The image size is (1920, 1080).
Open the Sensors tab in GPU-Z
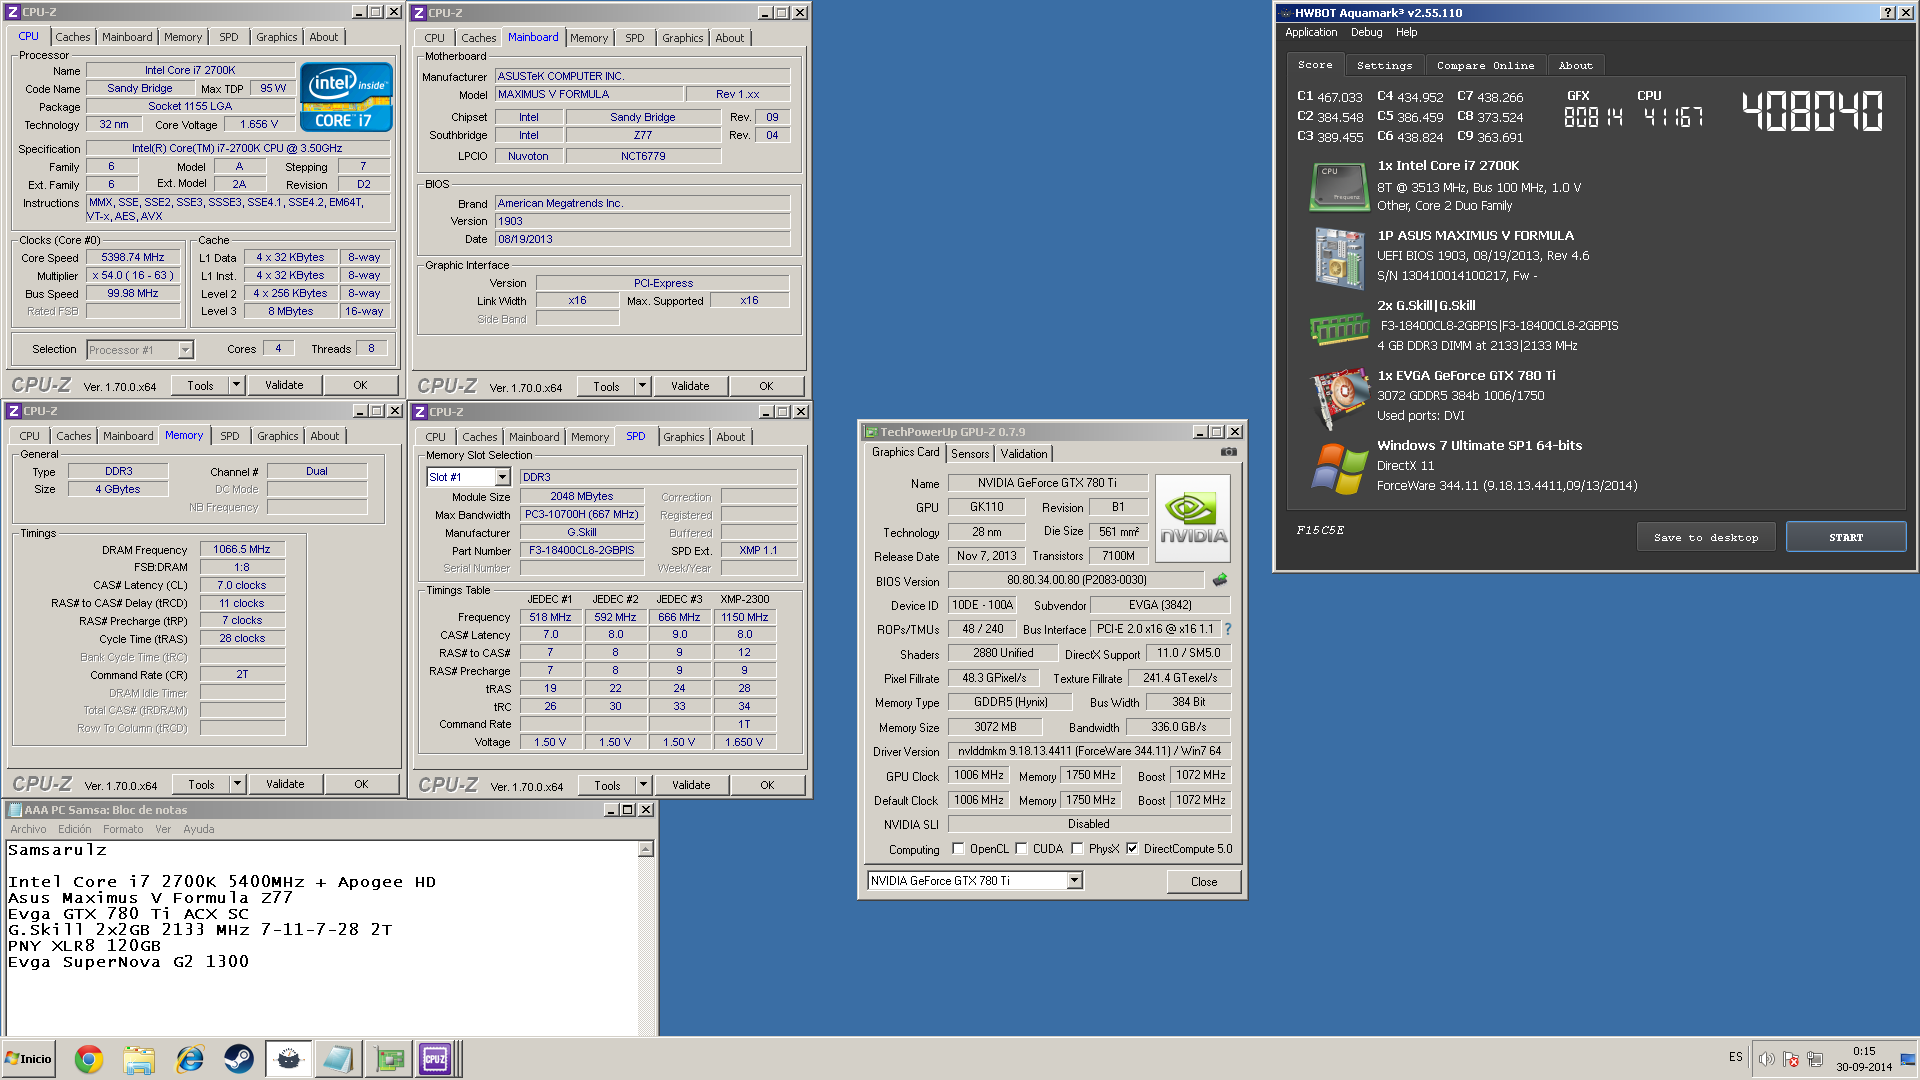pos(970,454)
